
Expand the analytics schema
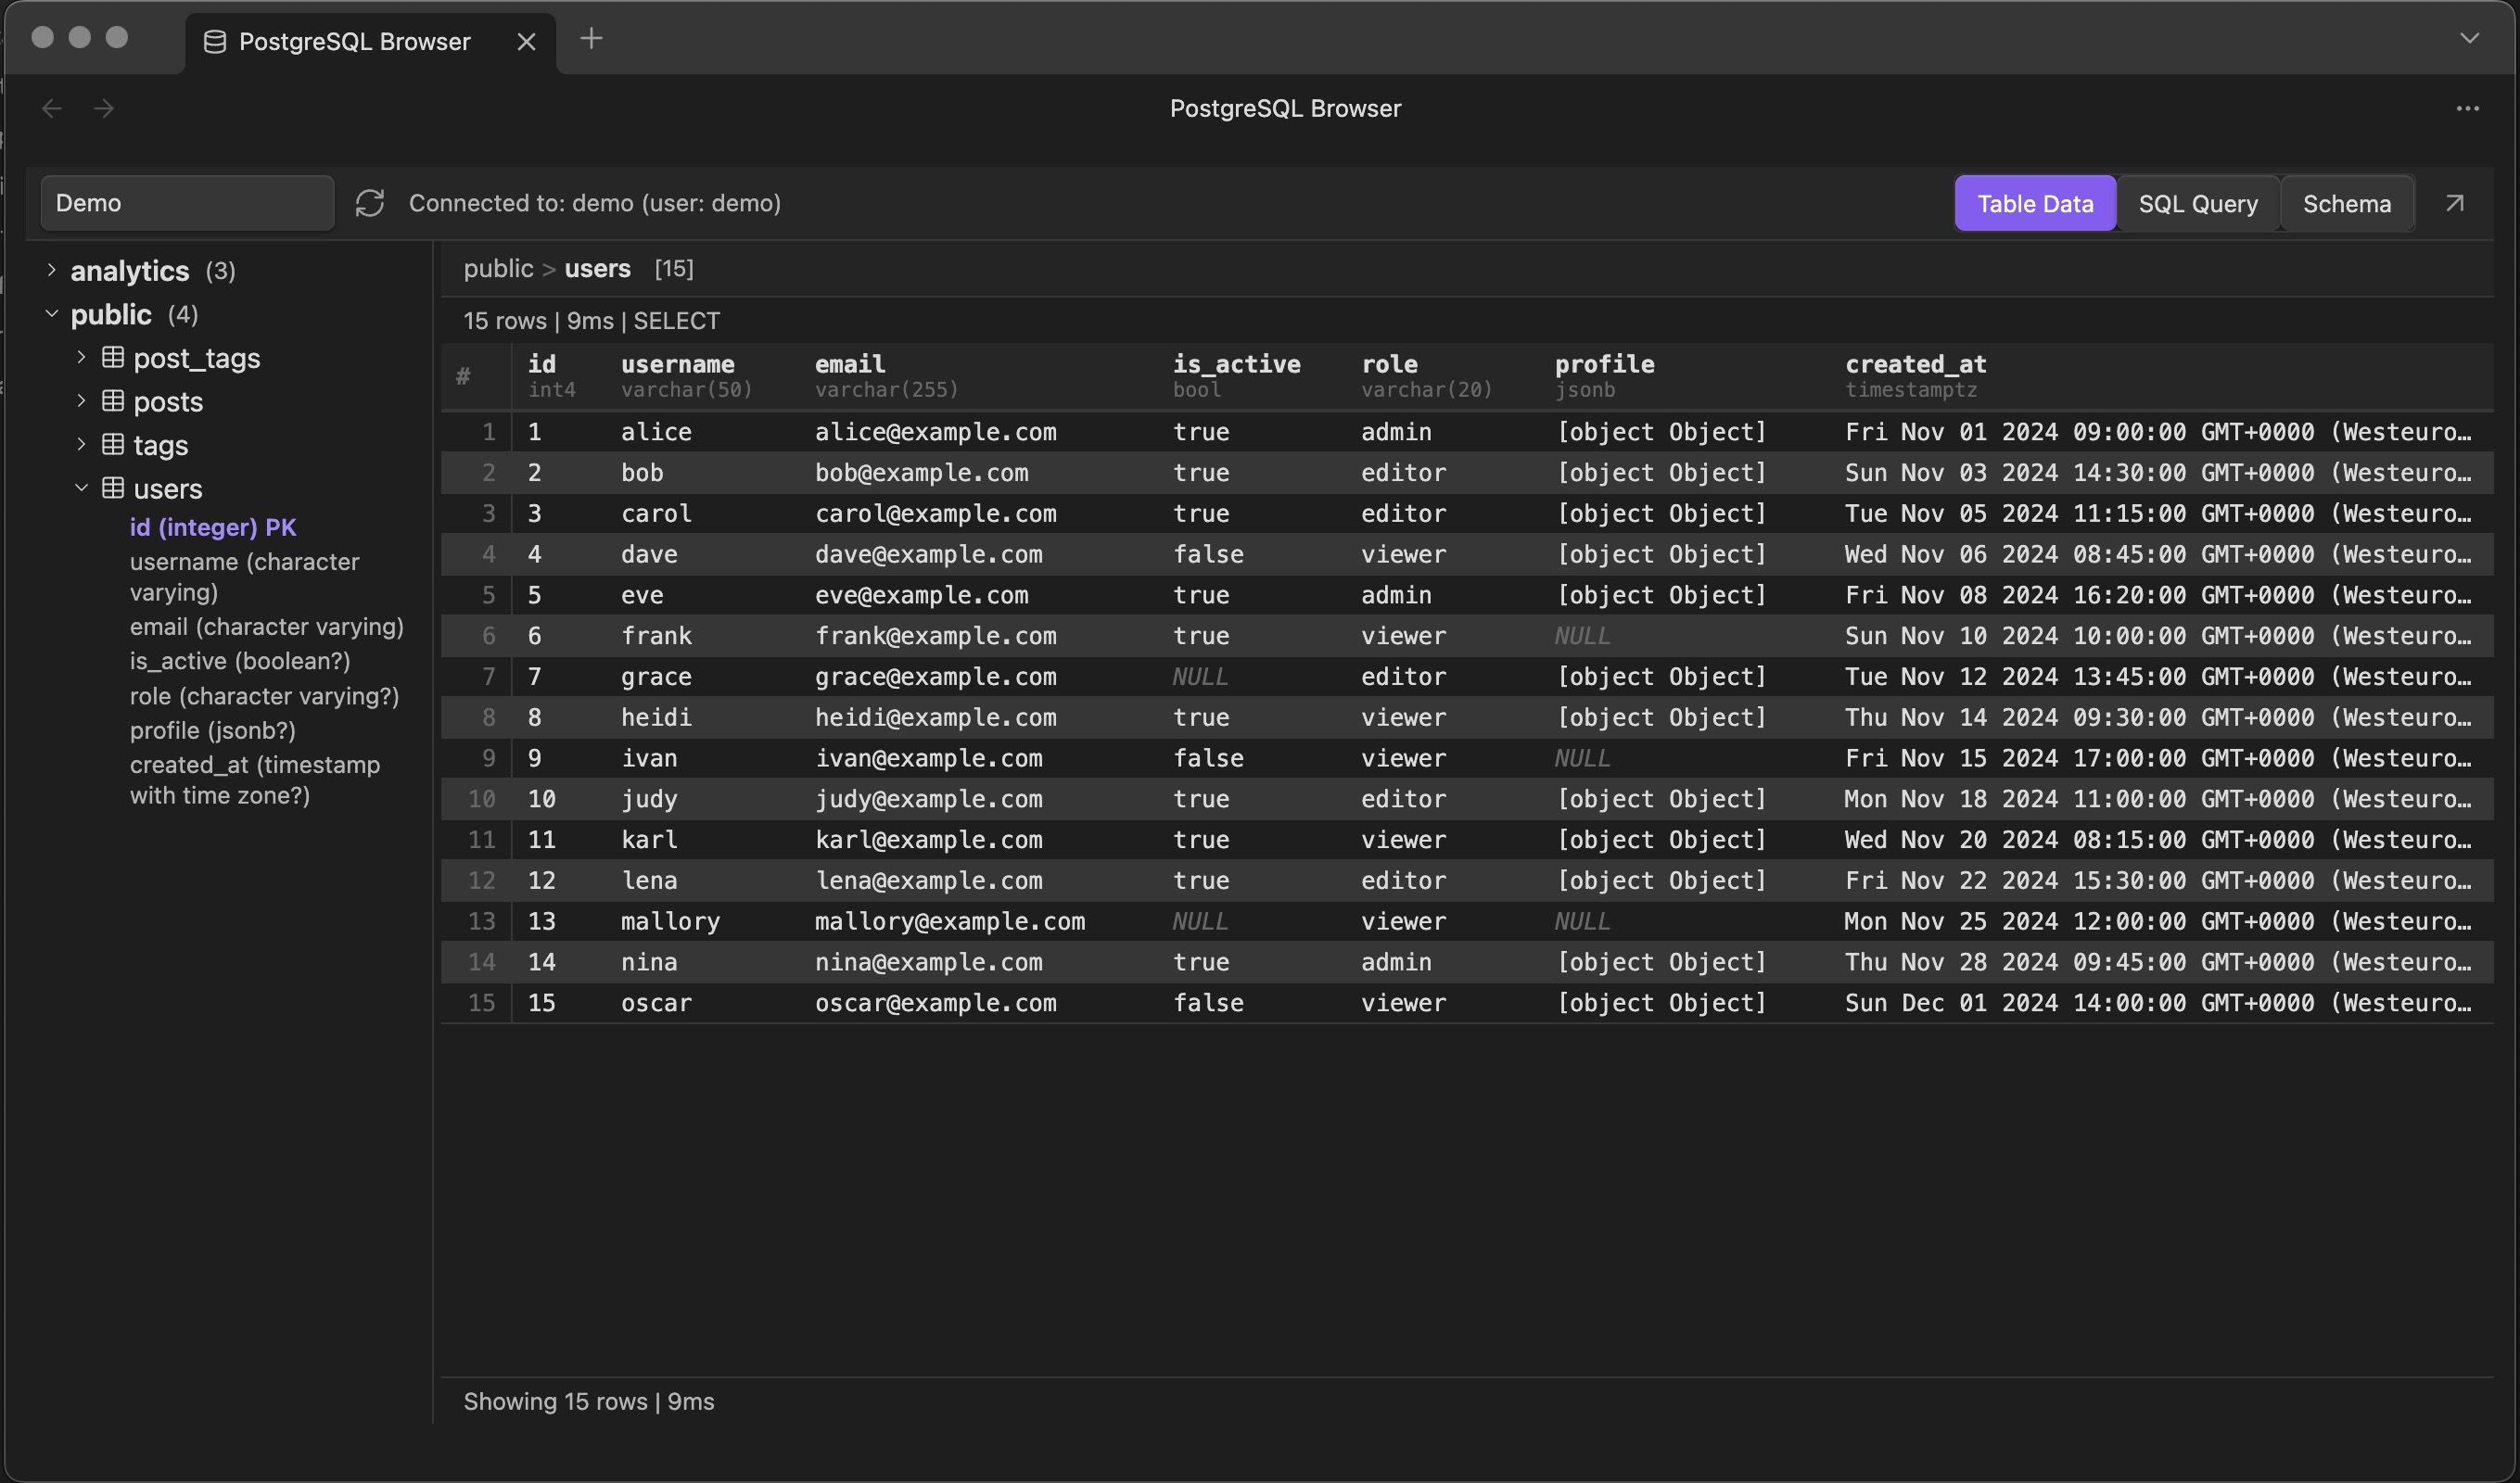(52, 270)
